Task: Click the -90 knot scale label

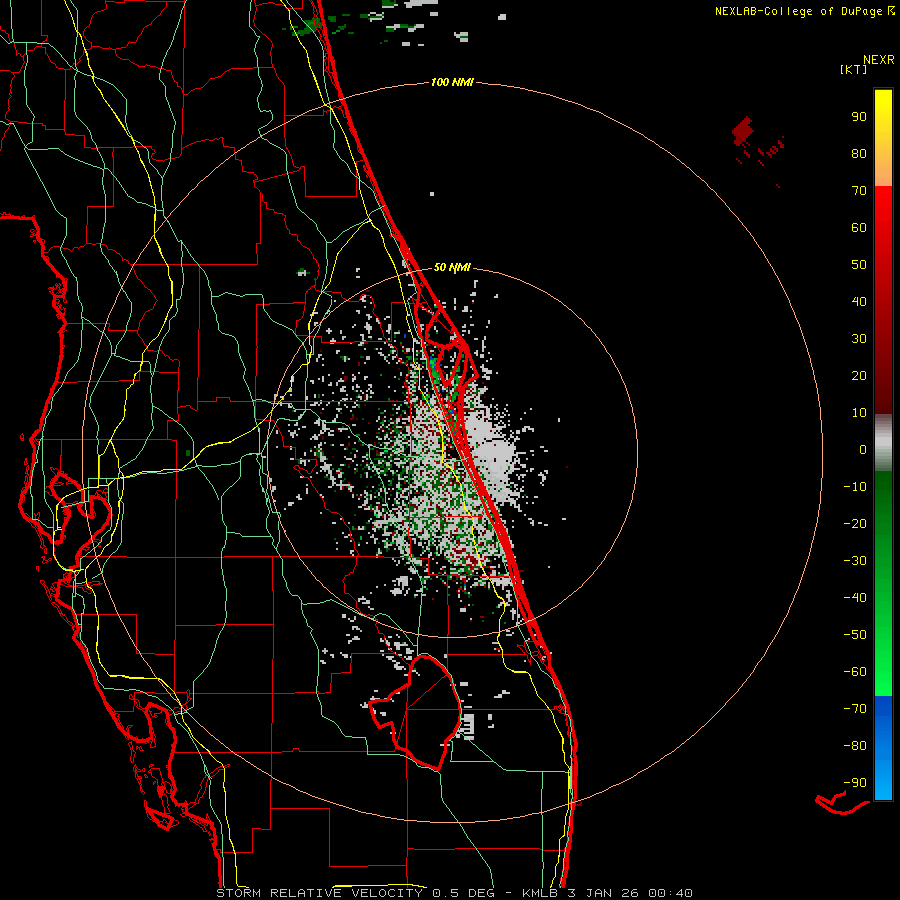Action: [855, 783]
